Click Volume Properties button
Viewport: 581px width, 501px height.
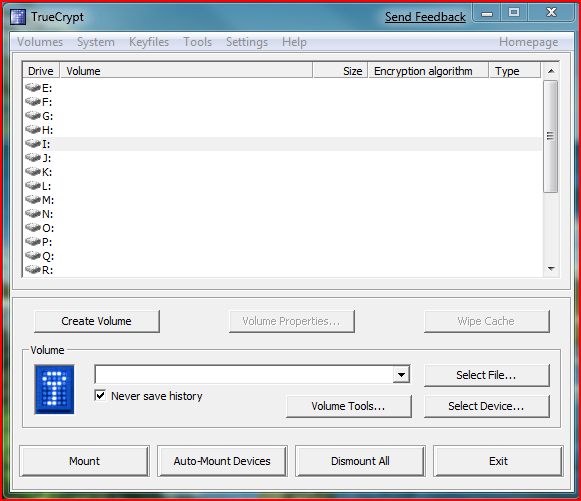pyautogui.click(x=292, y=321)
